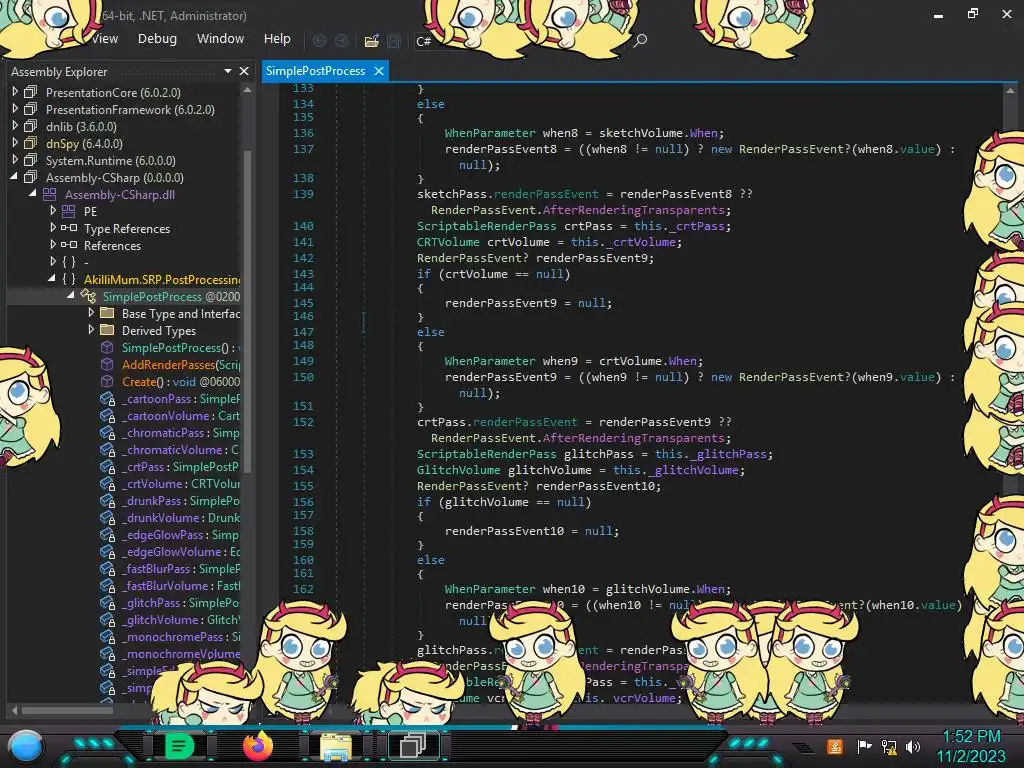Open the View menu
This screenshot has height=768, width=1024.
point(104,39)
